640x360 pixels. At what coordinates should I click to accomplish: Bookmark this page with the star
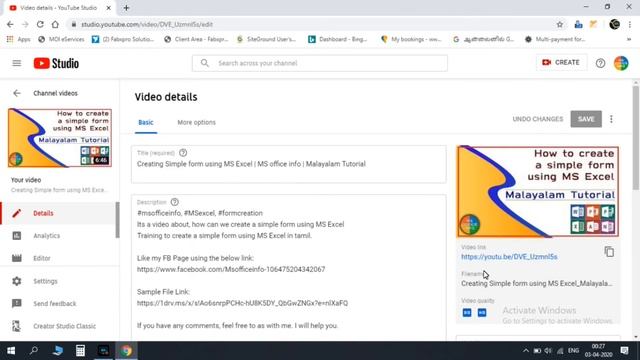pyautogui.click(x=560, y=24)
